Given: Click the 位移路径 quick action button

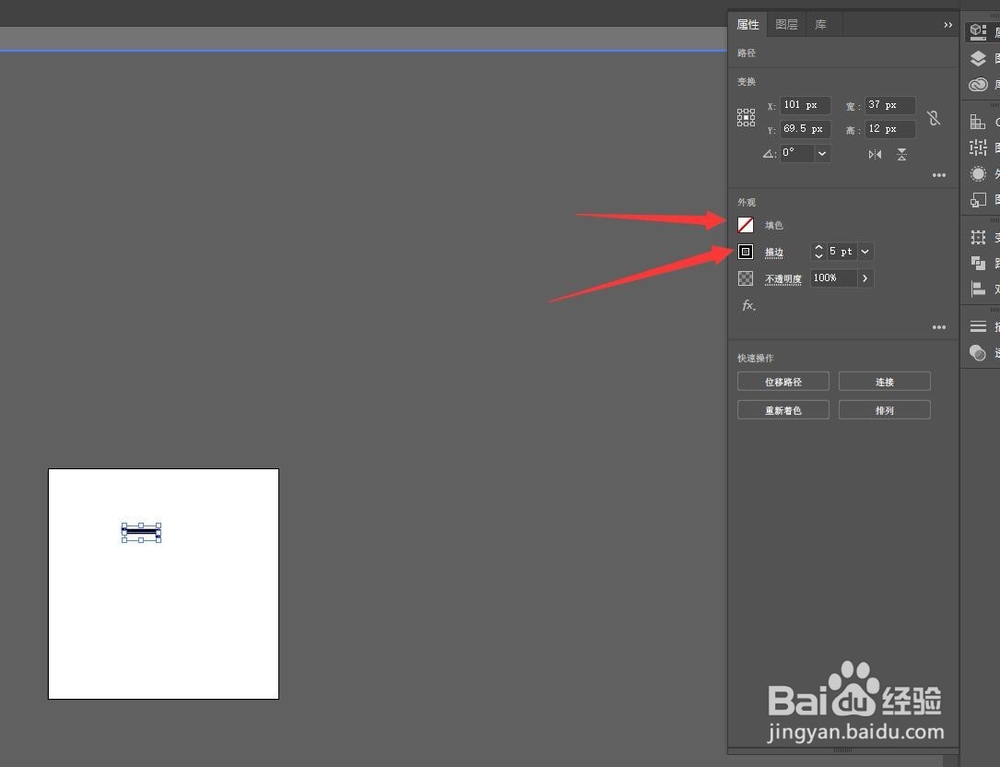Looking at the screenshot, I should [x=783, y=381].
